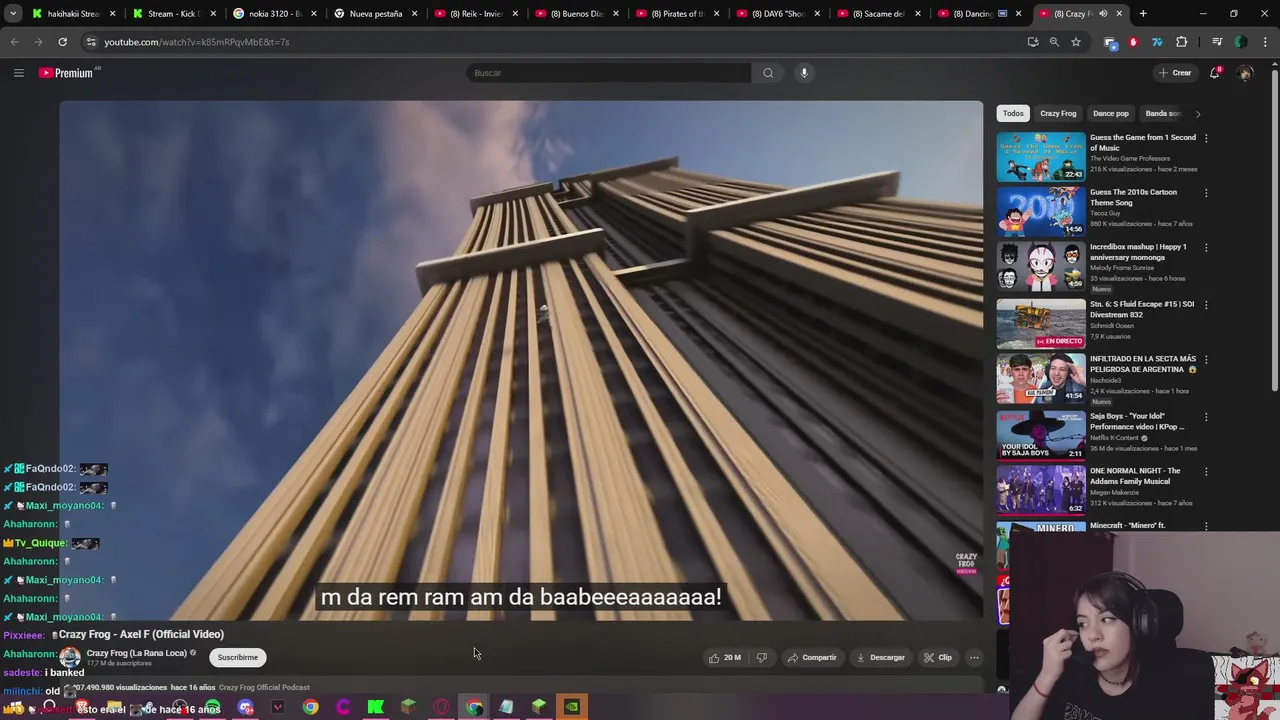
Task: Open the browser zoom magnifier icon
Action: tap(1054, 42)
